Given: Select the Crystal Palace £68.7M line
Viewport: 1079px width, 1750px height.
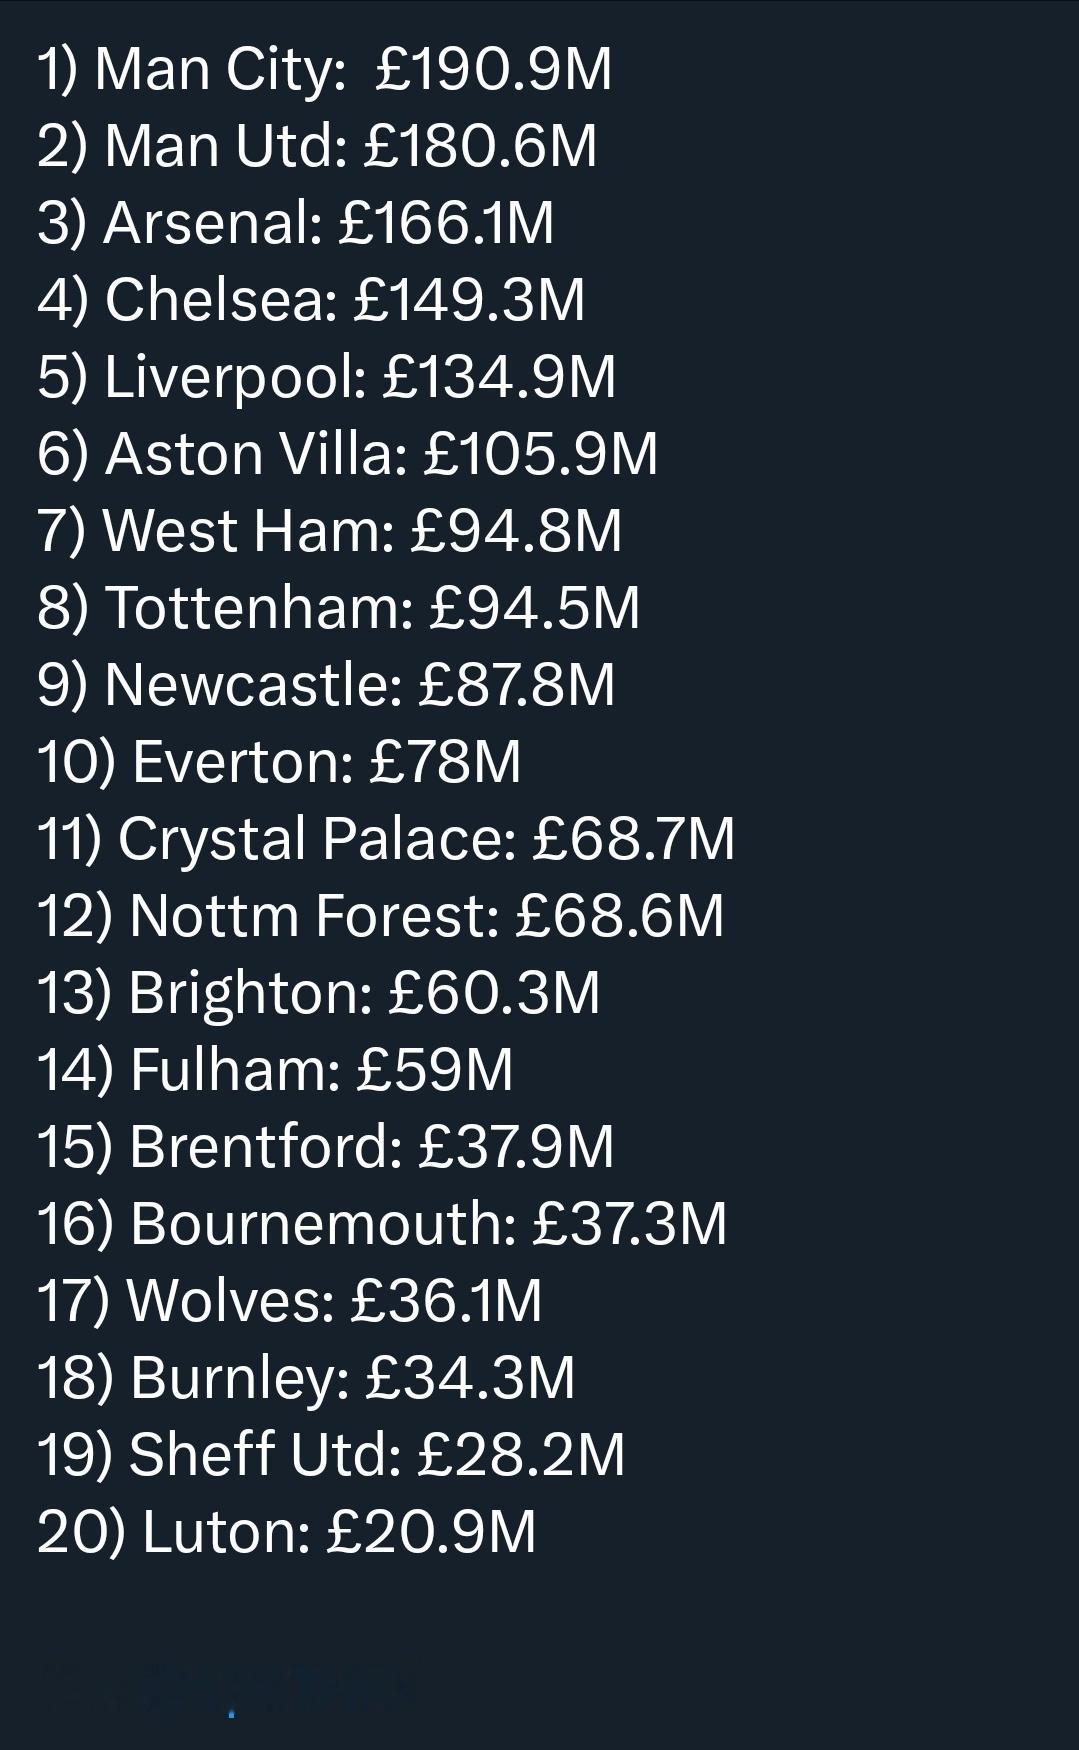Looking at the screenshot, I should [386, 840].
